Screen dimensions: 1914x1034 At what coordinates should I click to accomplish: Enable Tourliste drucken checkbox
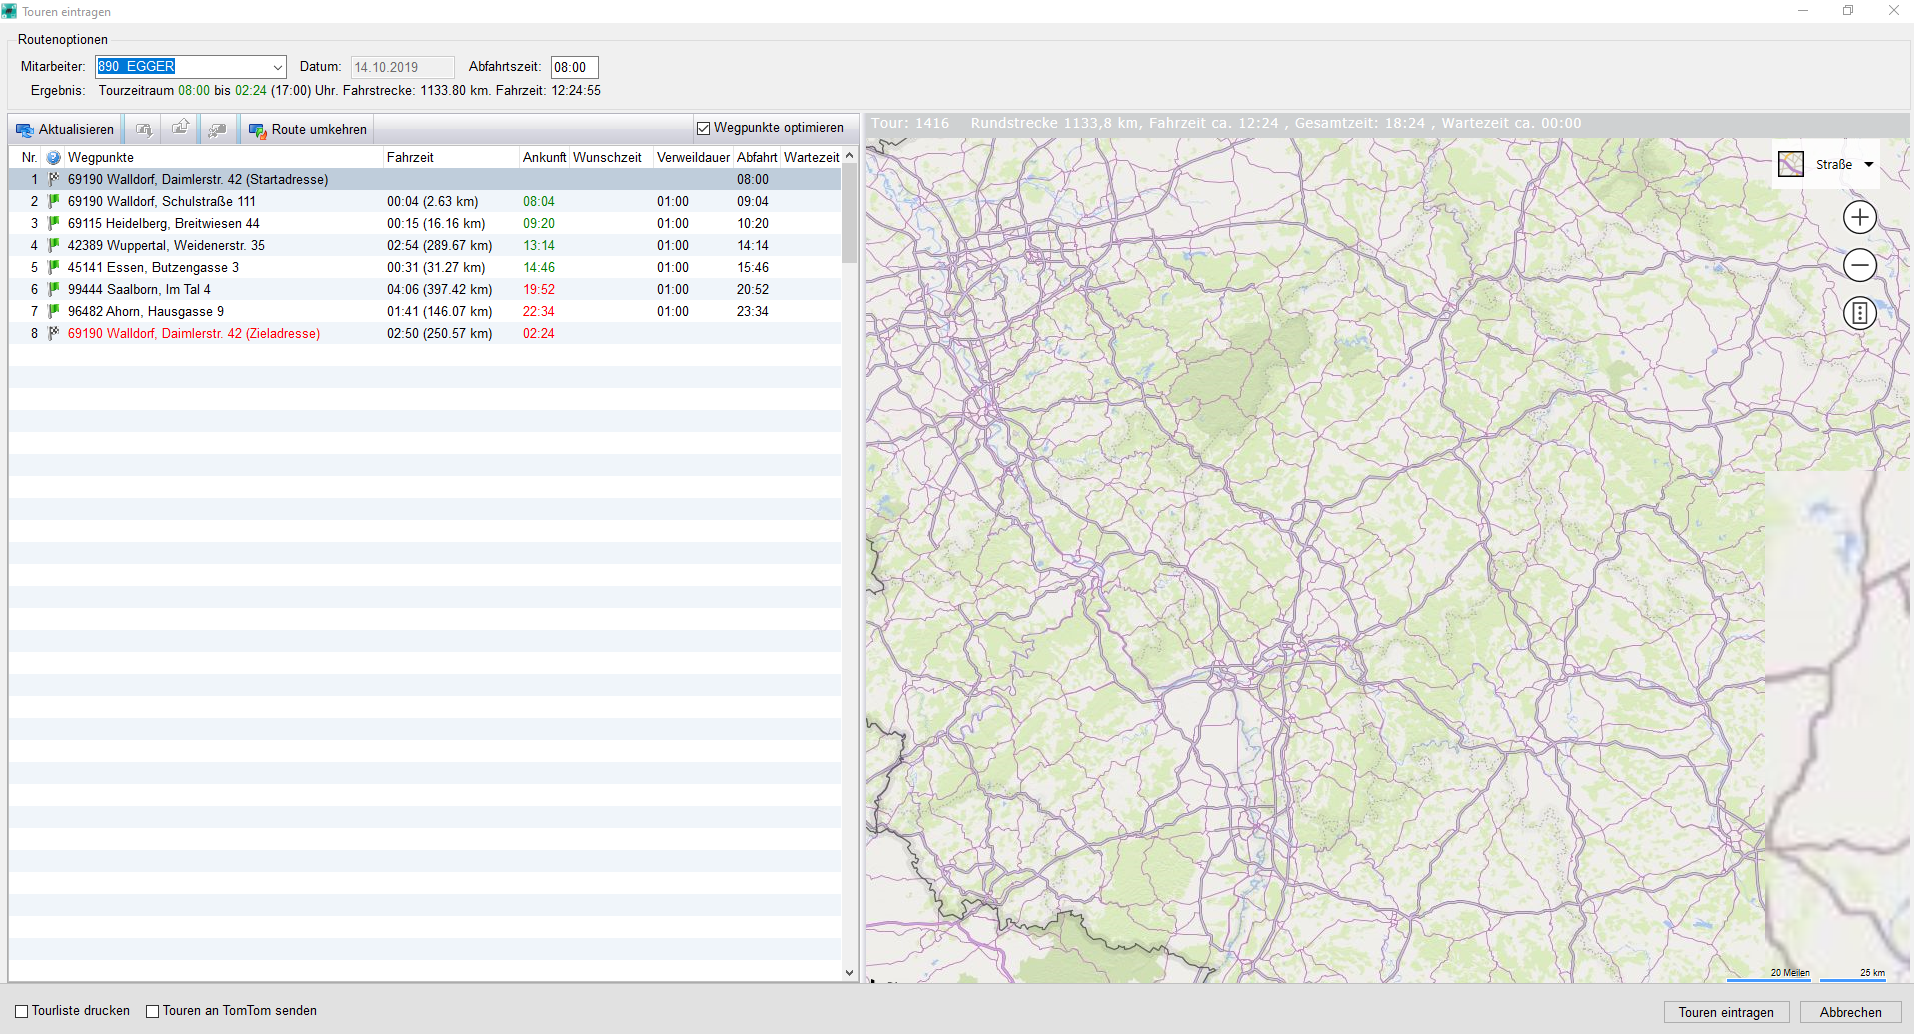click(22, 1011)
